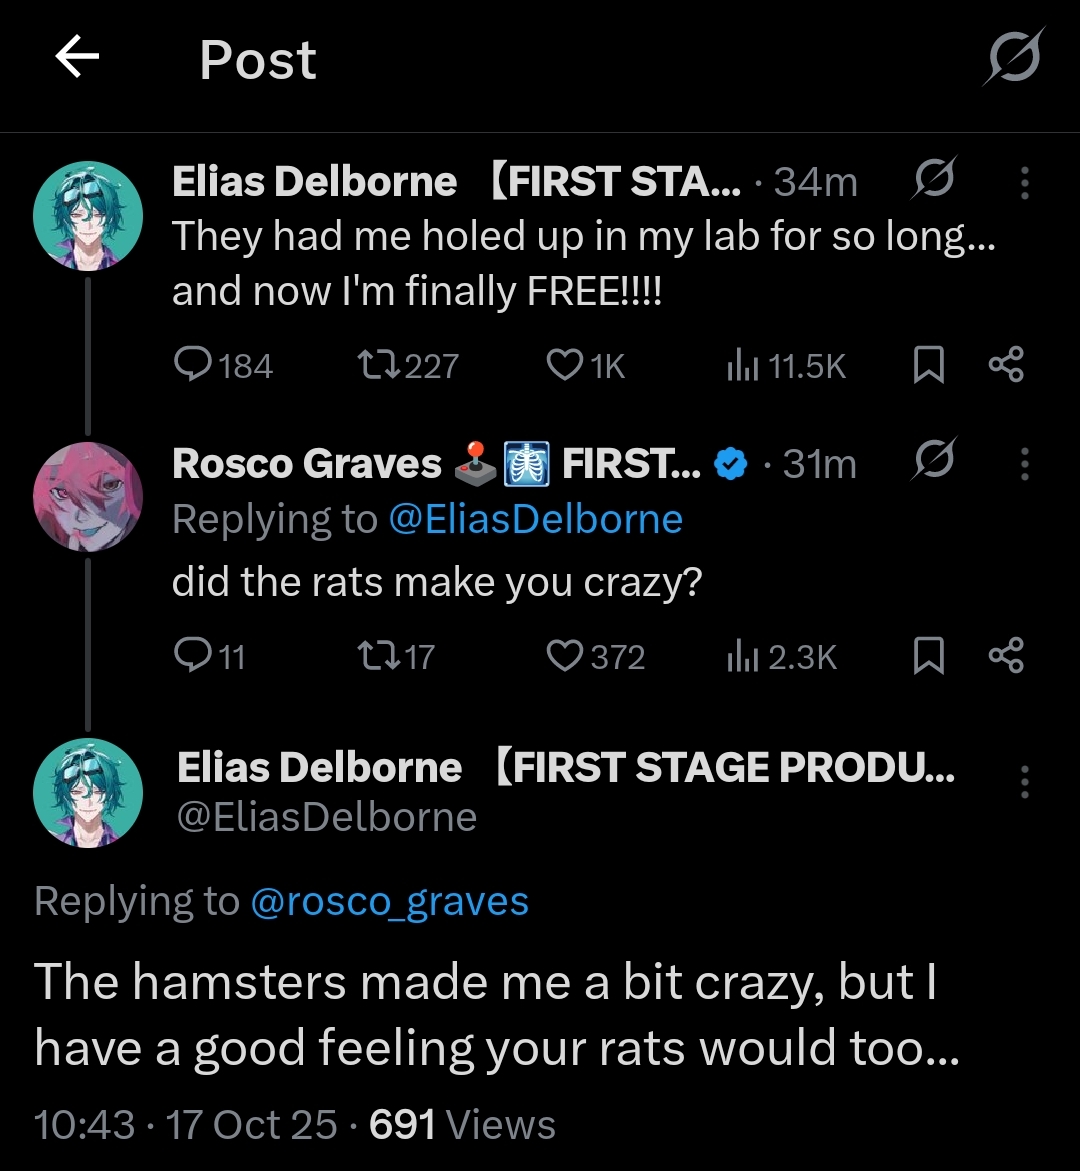Viewport: 1080px width, 1171px height.
Task: Open Rosco Graves' profile picture
Action: (x=88, y=497)
